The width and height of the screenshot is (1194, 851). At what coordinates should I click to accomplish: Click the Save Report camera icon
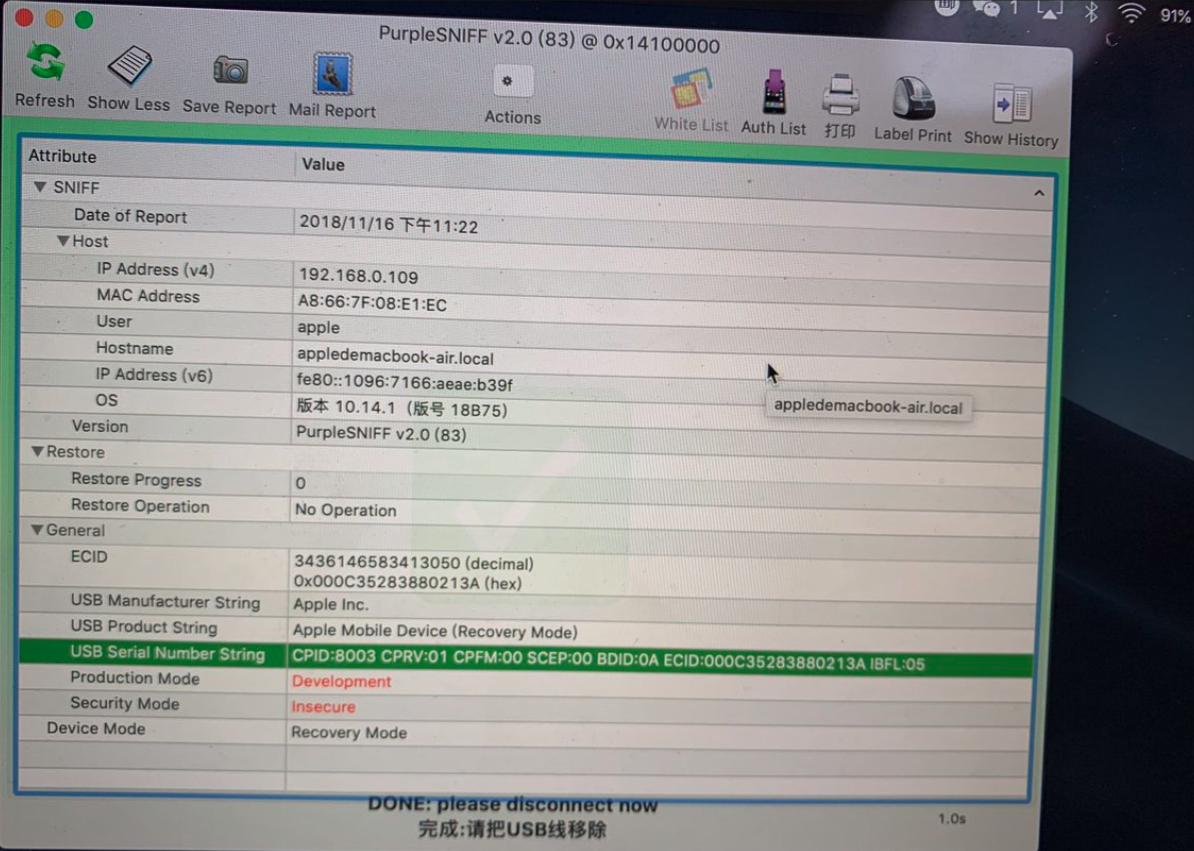(x=230, y=71)
